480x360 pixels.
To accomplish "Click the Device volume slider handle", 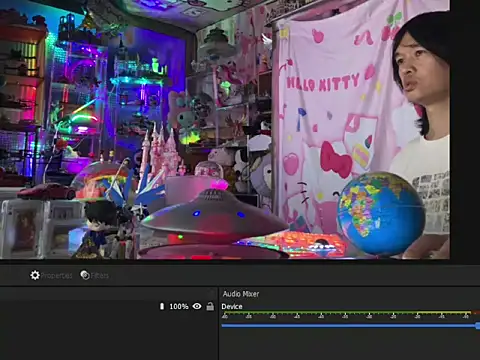I will coord(478,325).
